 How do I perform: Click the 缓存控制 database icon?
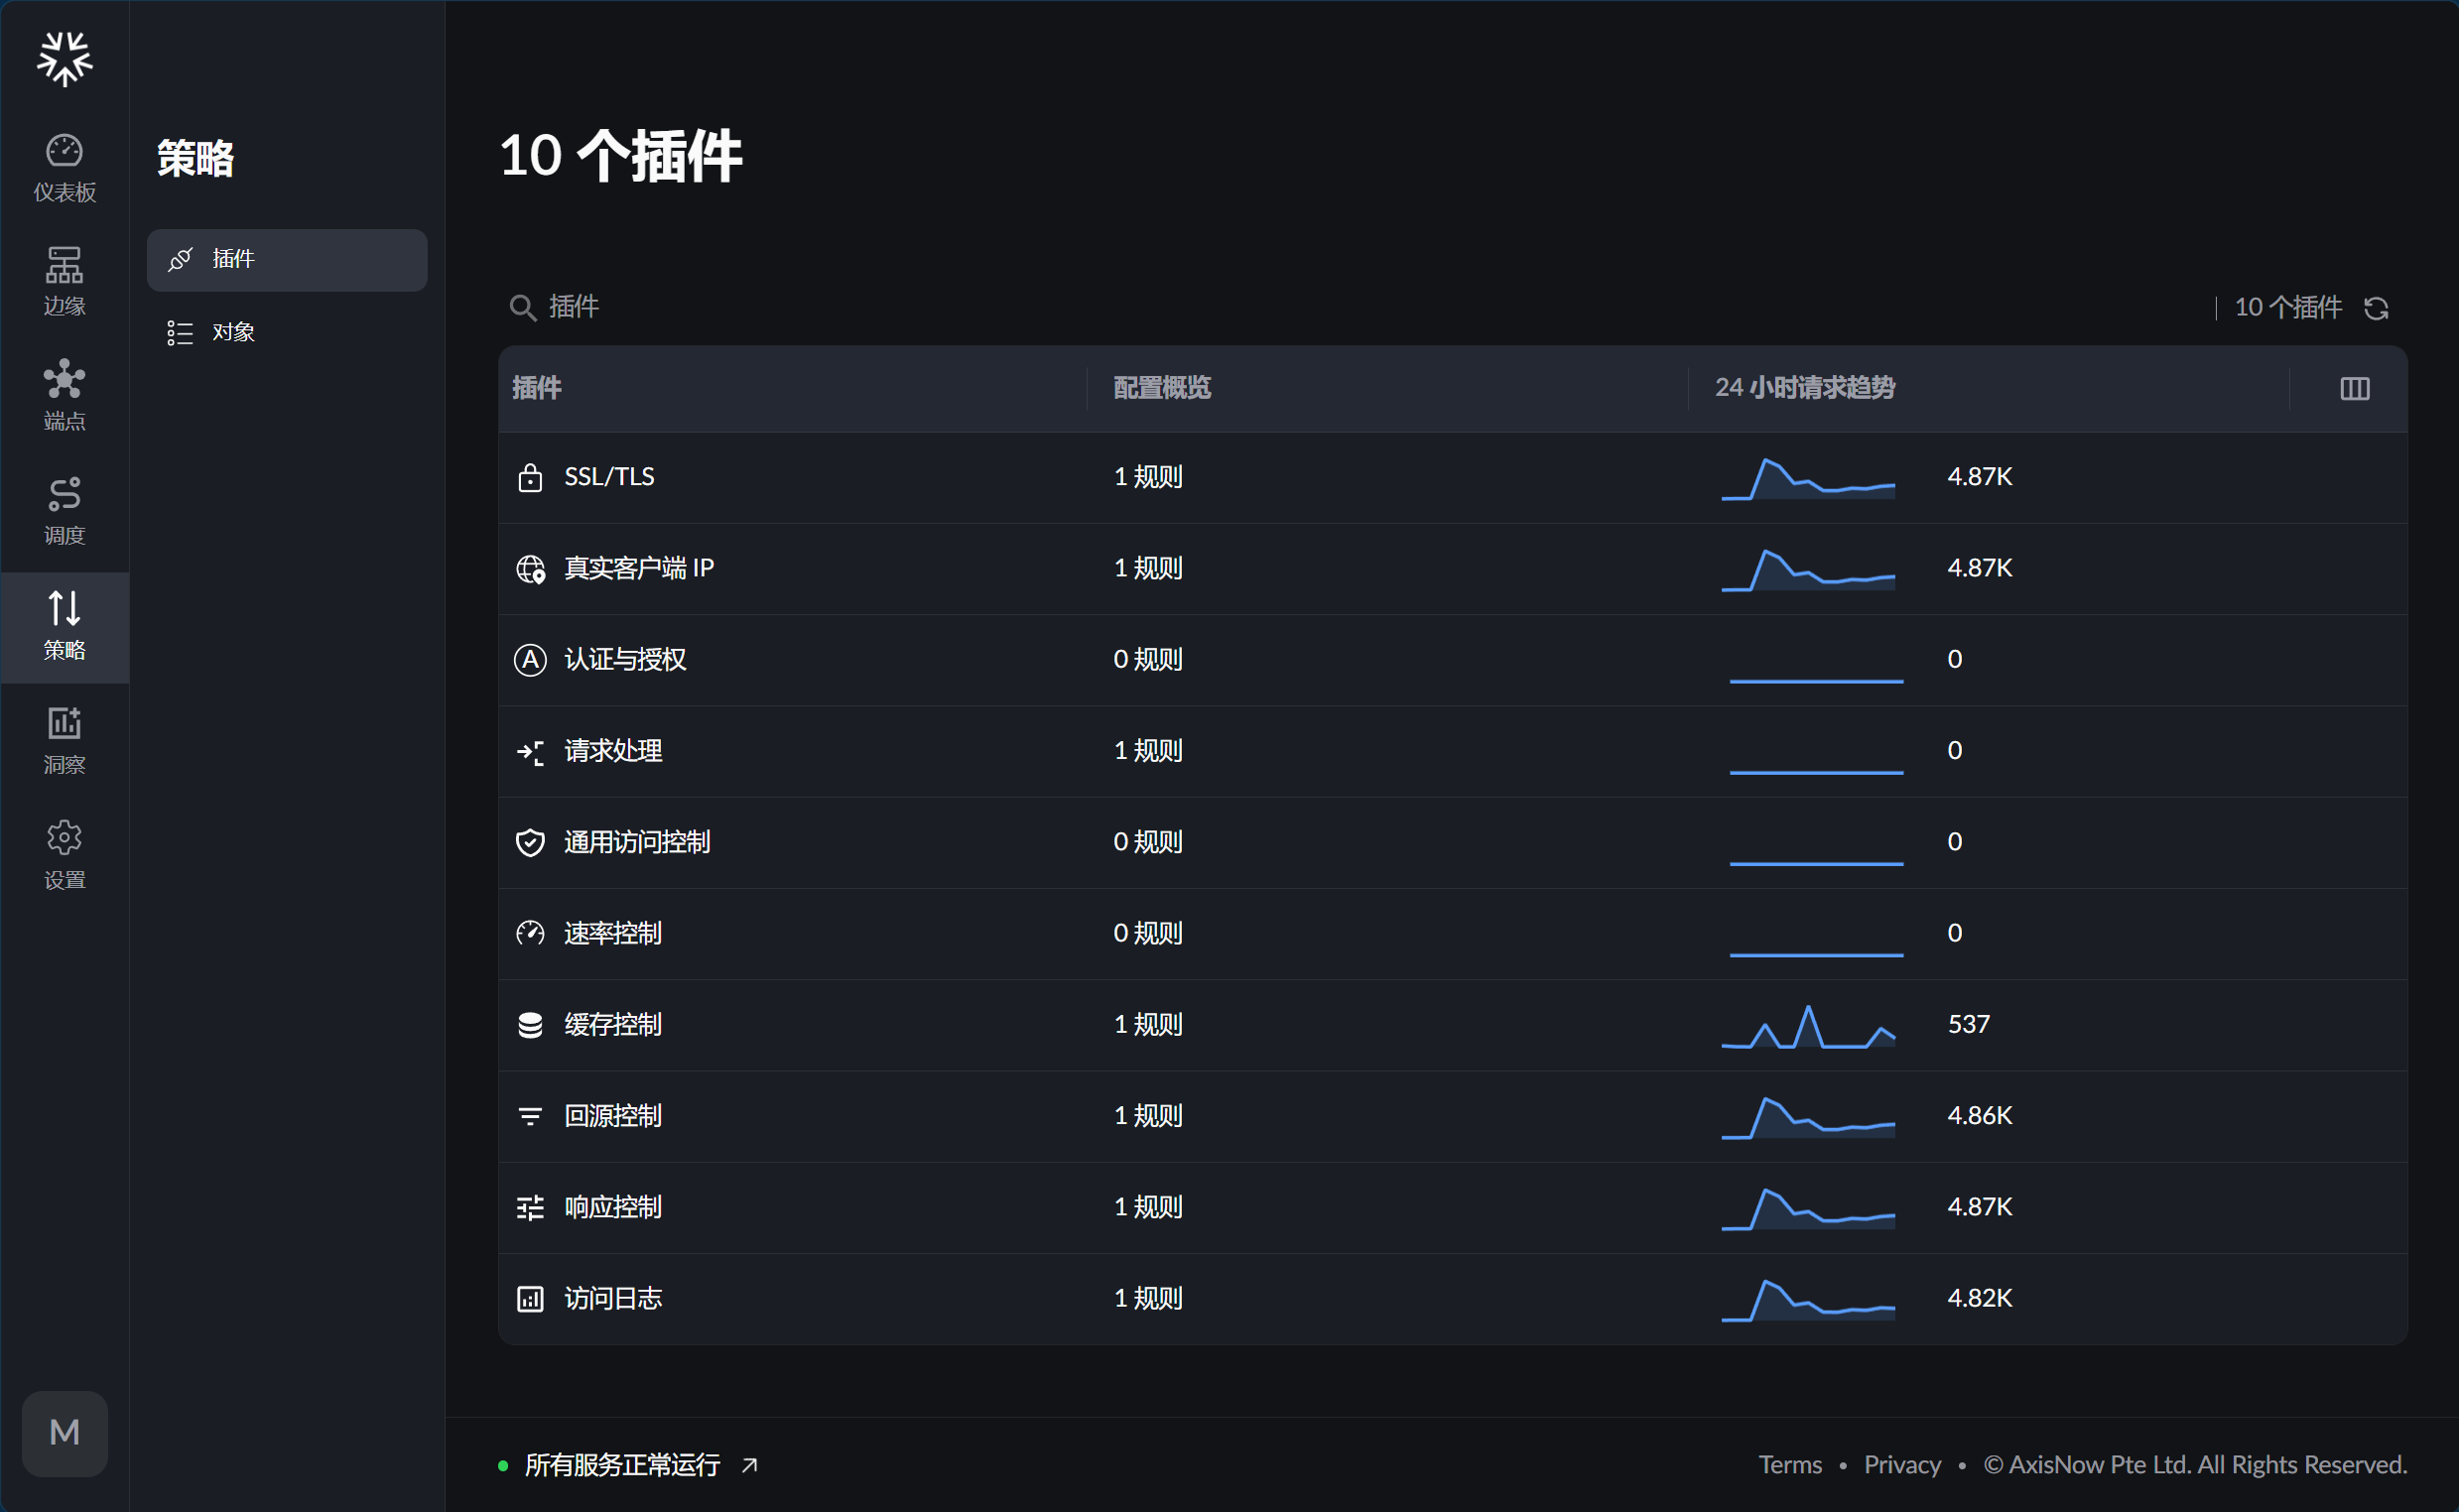(530, 1025)
